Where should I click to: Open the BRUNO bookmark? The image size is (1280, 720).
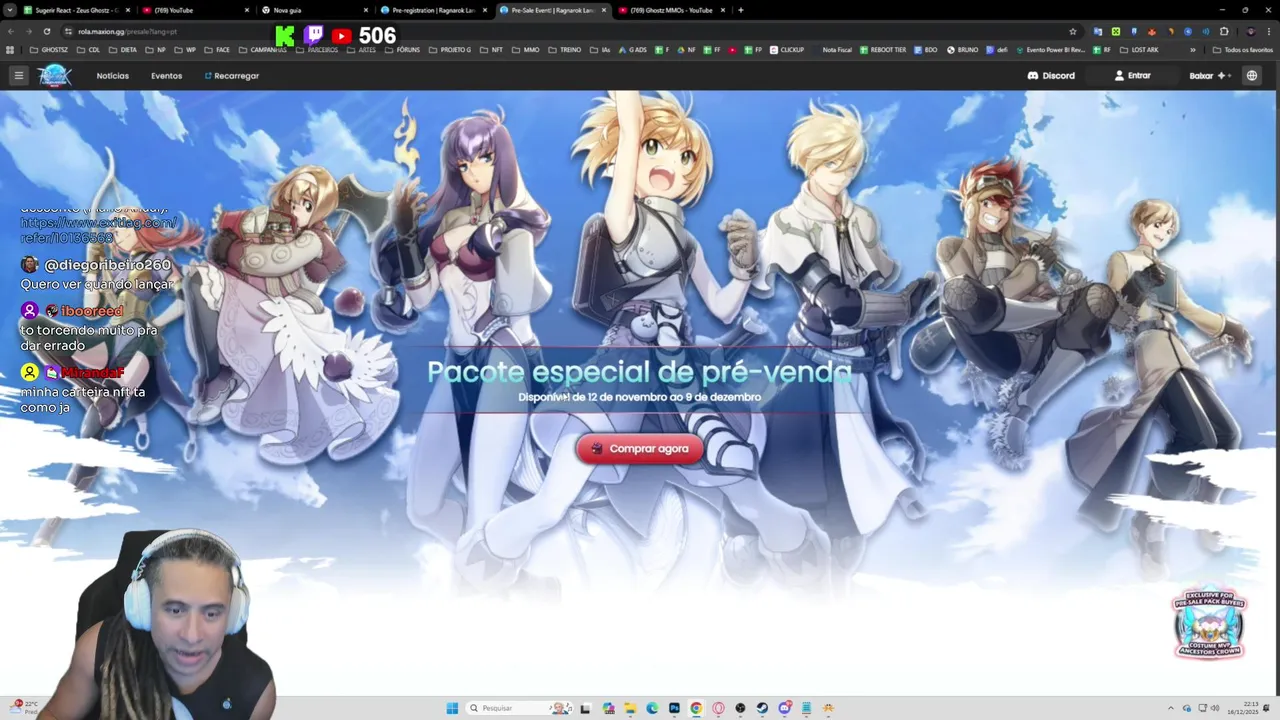963,49
